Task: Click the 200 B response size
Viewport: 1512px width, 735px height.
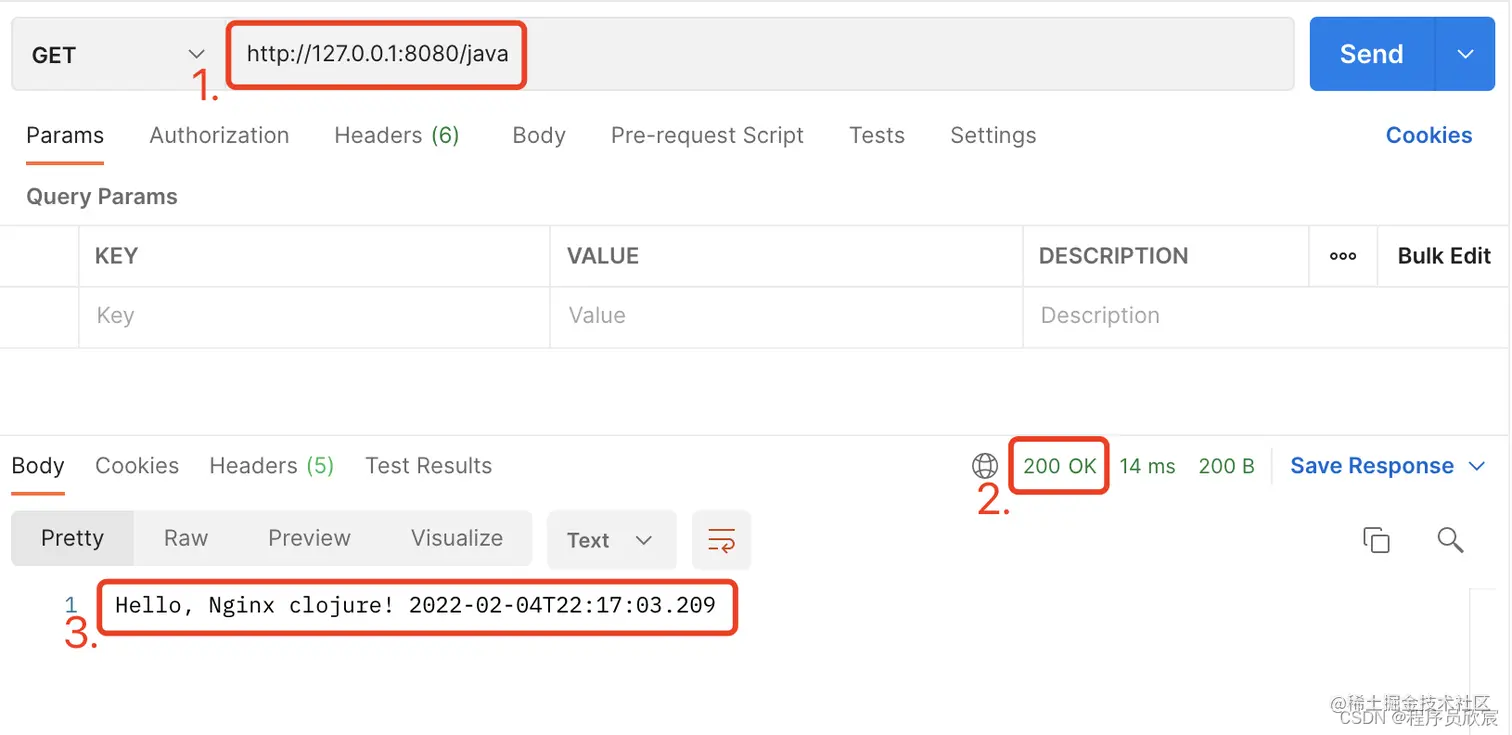Action: (1226, 466)
